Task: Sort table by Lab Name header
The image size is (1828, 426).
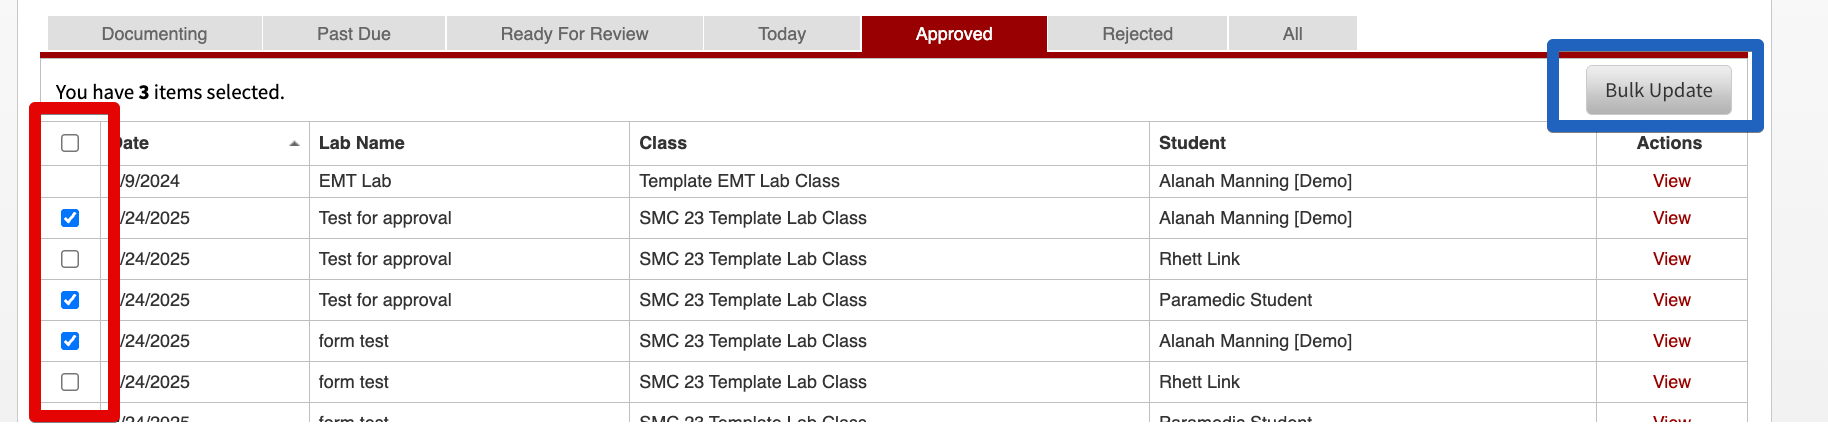Action: (361, 143)
